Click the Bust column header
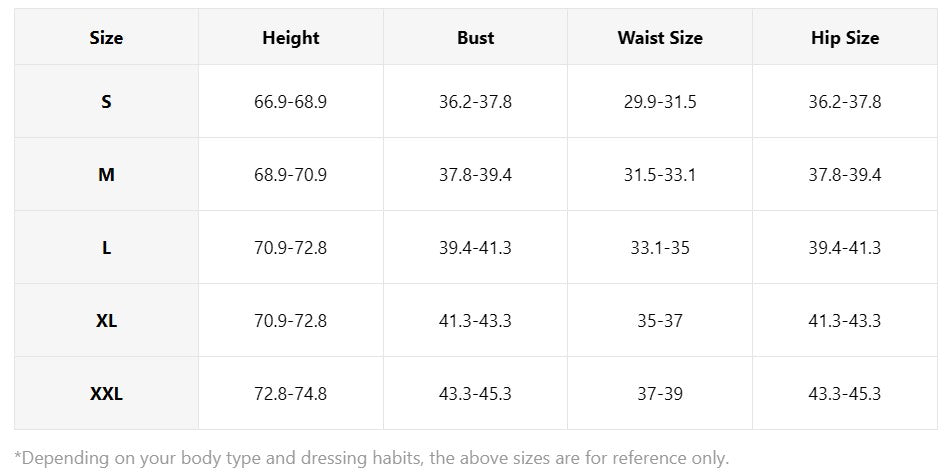The image size is (947, 476). point(475,37)
